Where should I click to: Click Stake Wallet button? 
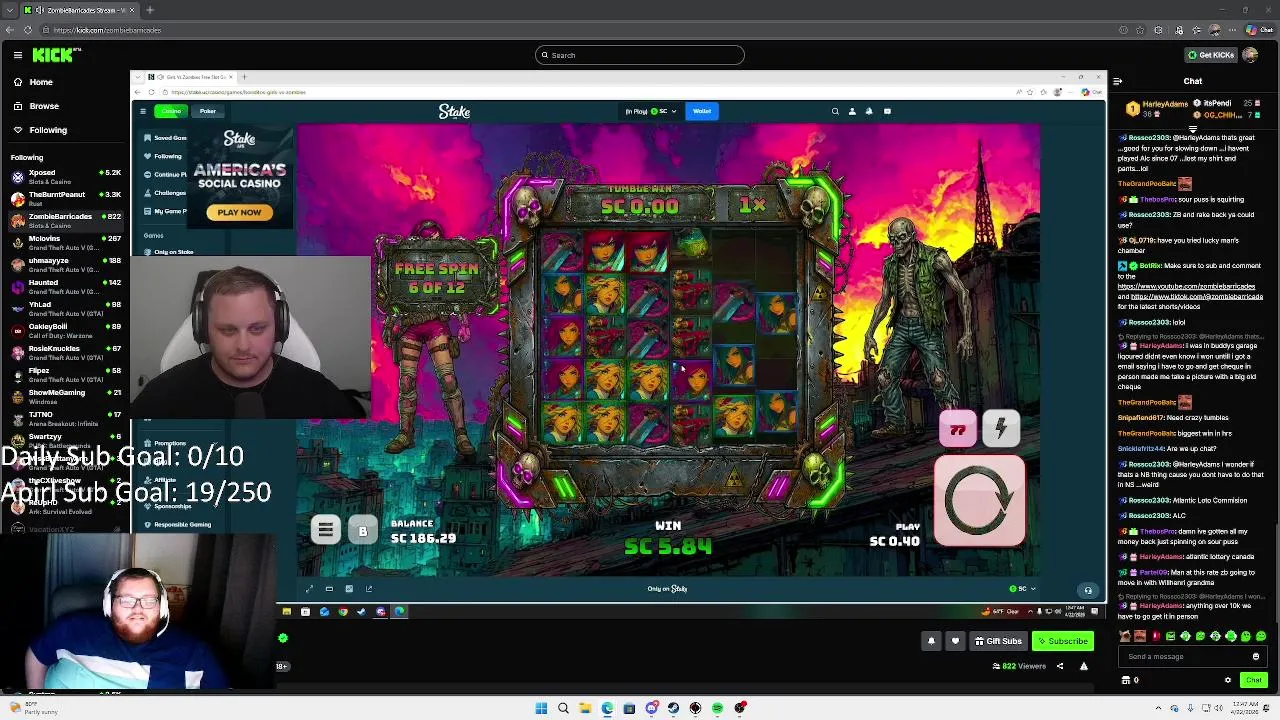click(x=702, y=111)
